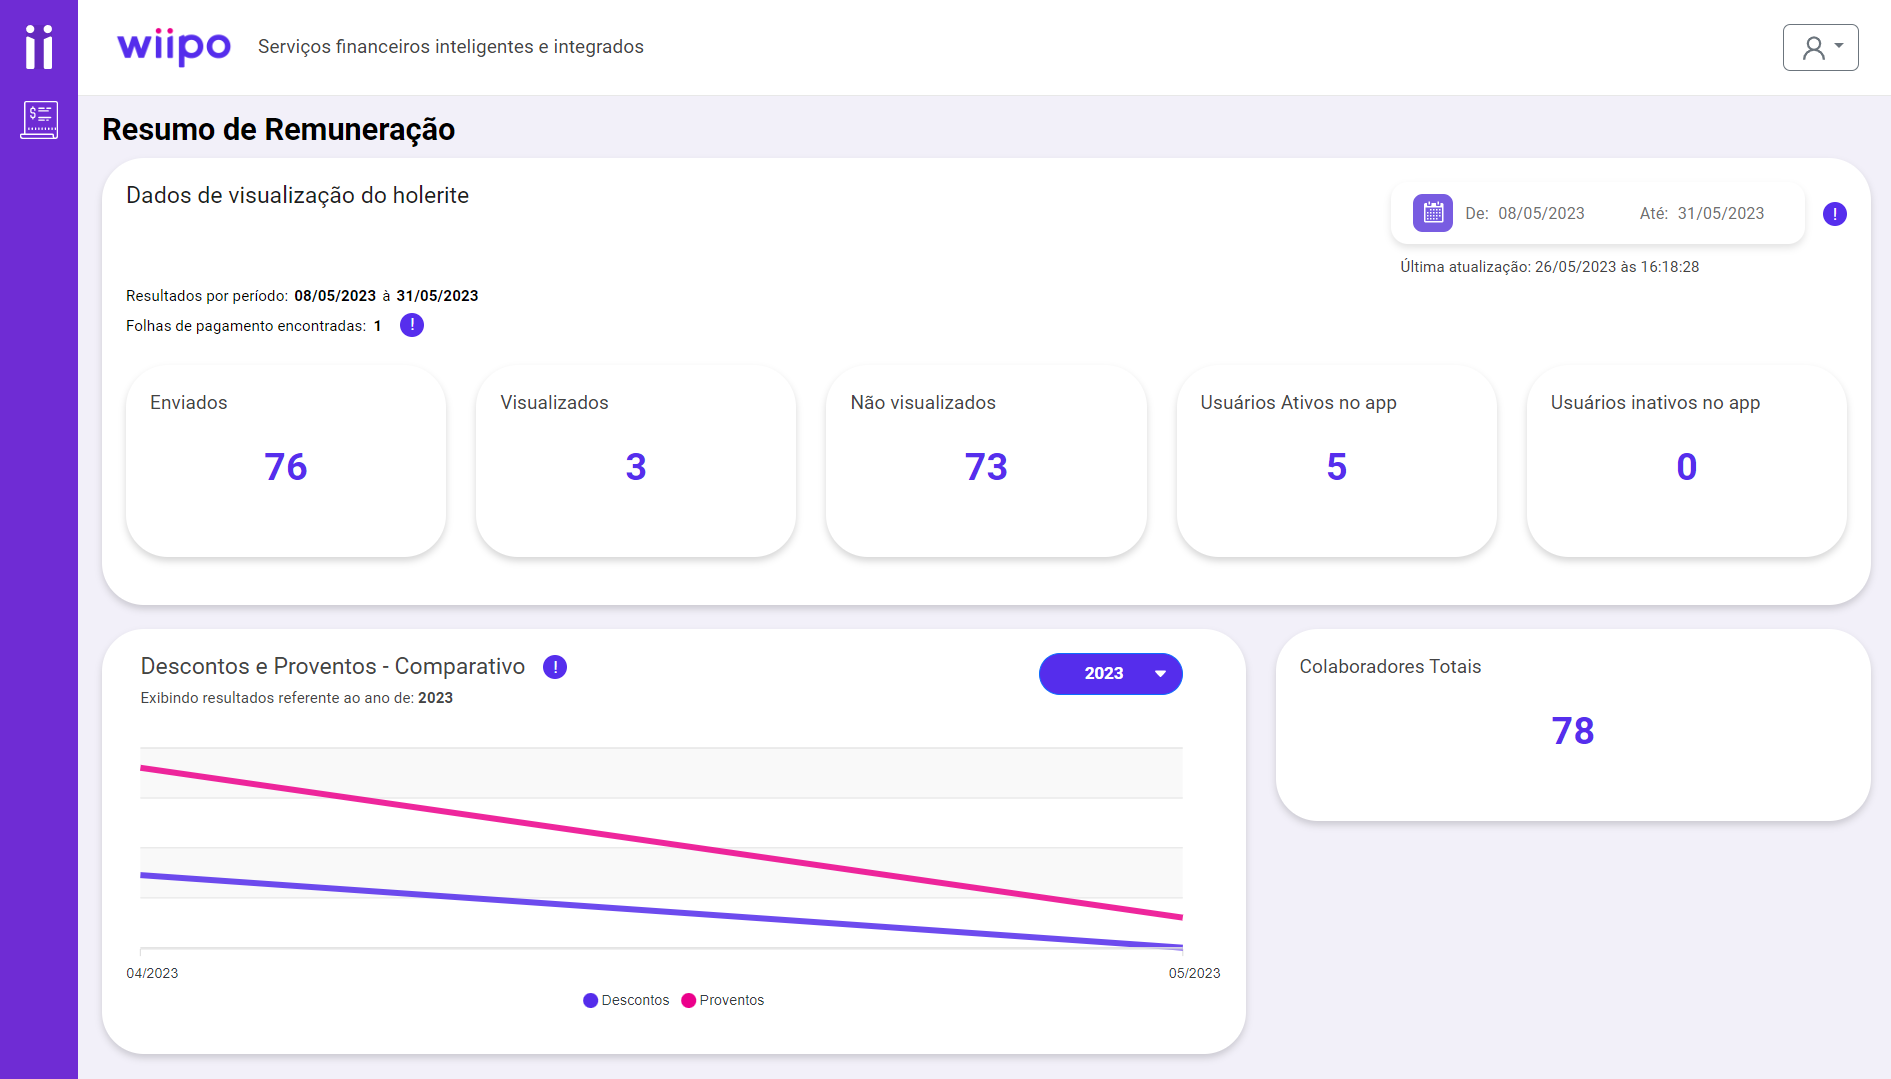The height and width of the screenshot is (1079, 1891).
Task: Click the calendar icon in date range
Action: click(1432, 213)
